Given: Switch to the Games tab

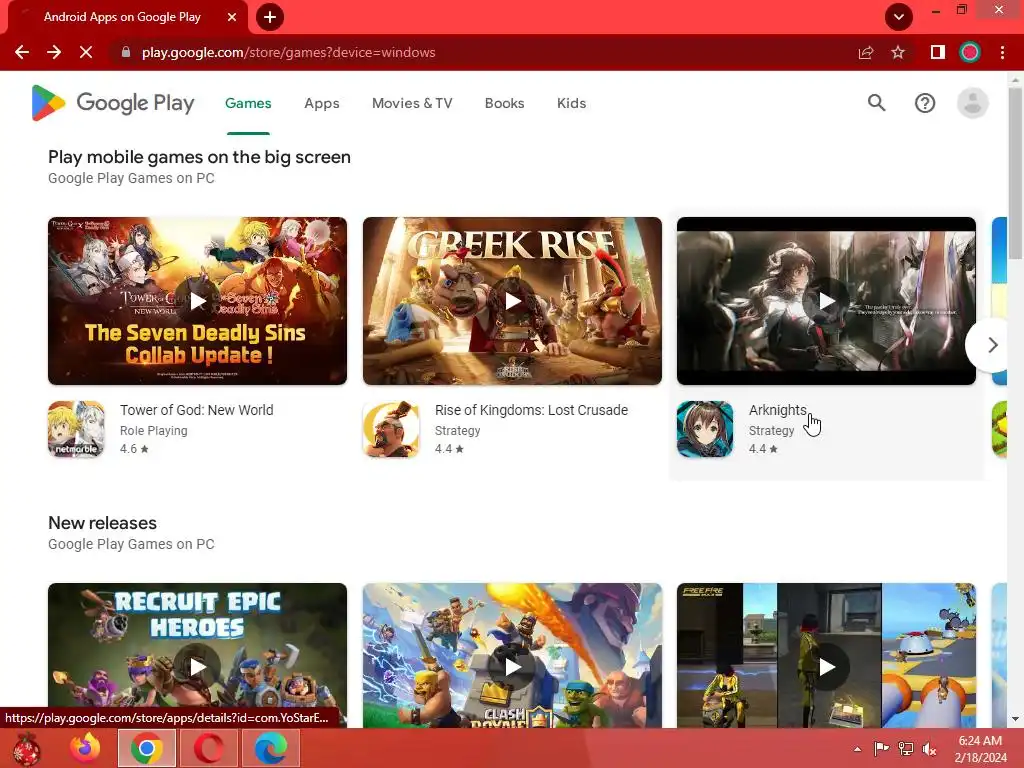Looking at the screenshot, I should 248,103.
